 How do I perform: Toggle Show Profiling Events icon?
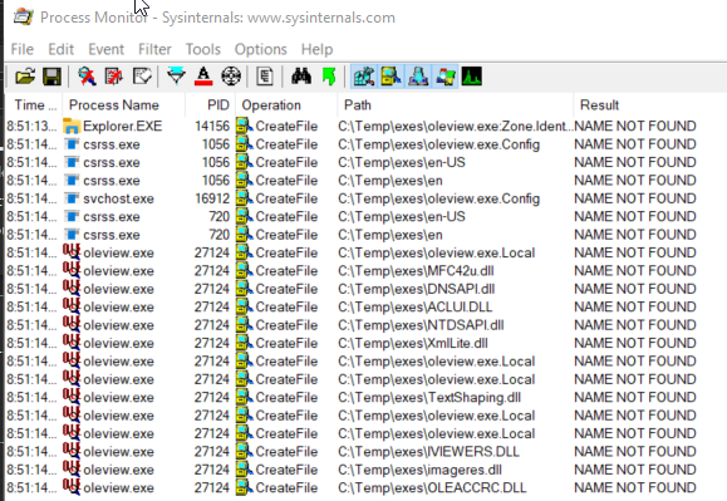tap(472, 76)
